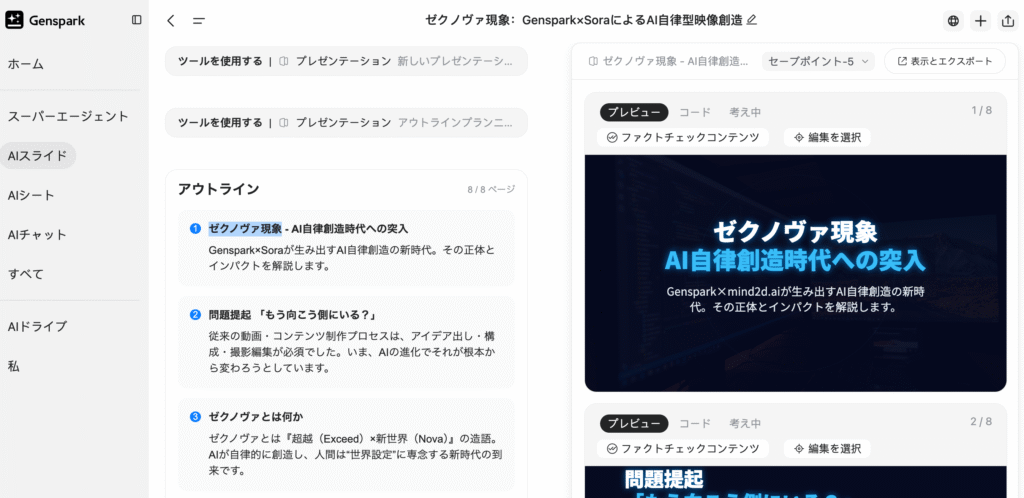Select outline item number 2 badge
Image resolution: width=1024 pixels, height=498 pixels.
click(x=195, y=315)
